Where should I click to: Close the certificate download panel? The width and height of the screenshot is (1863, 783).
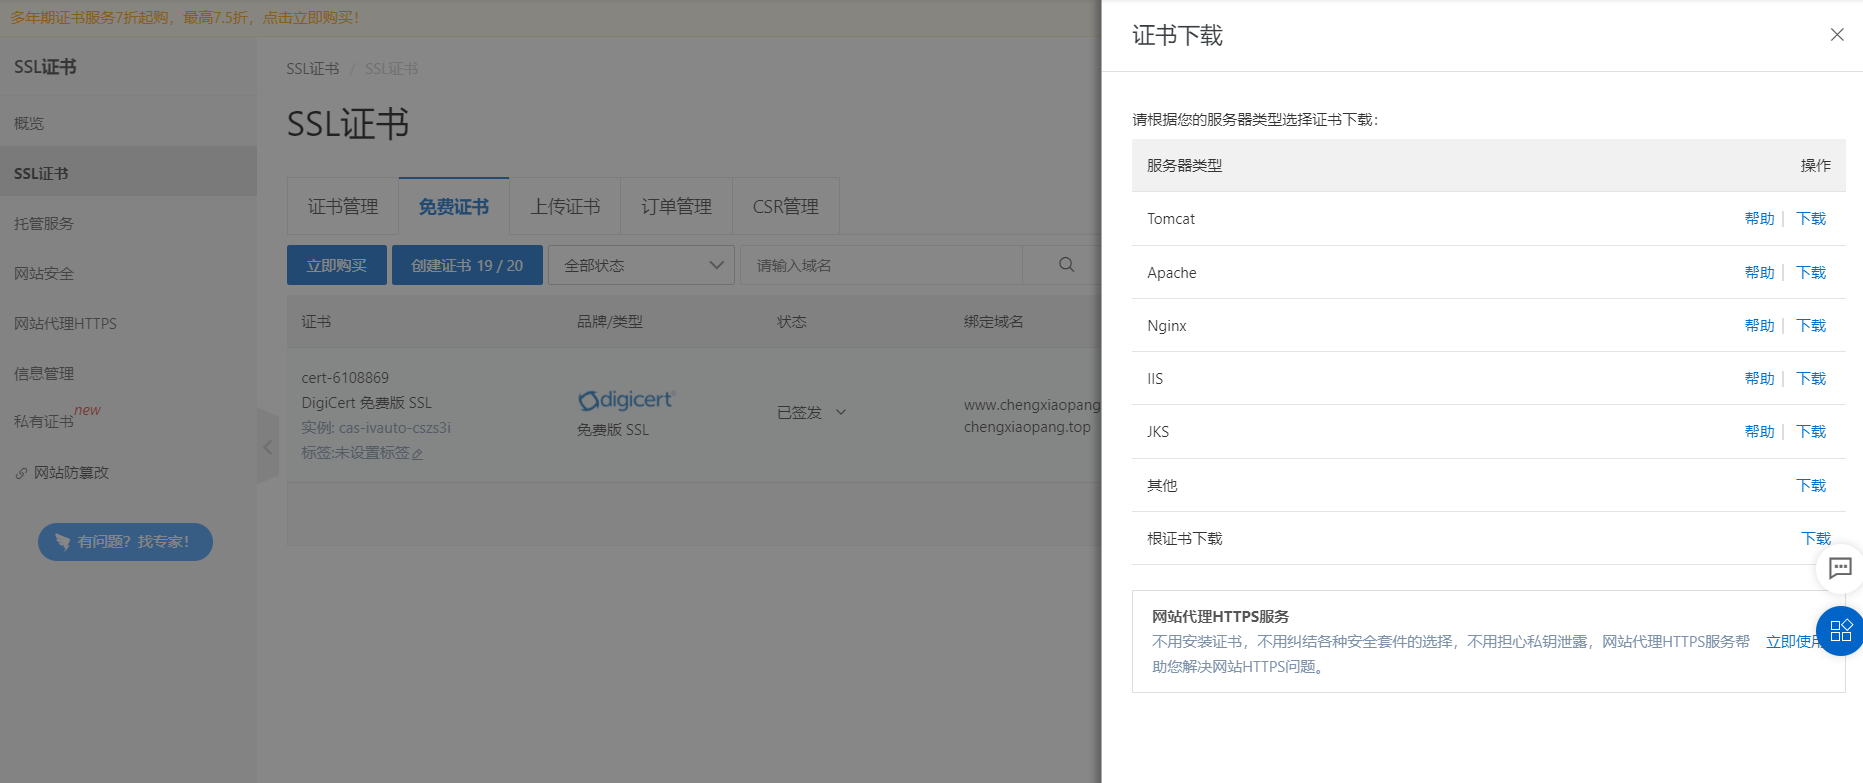click(1837, 35)
